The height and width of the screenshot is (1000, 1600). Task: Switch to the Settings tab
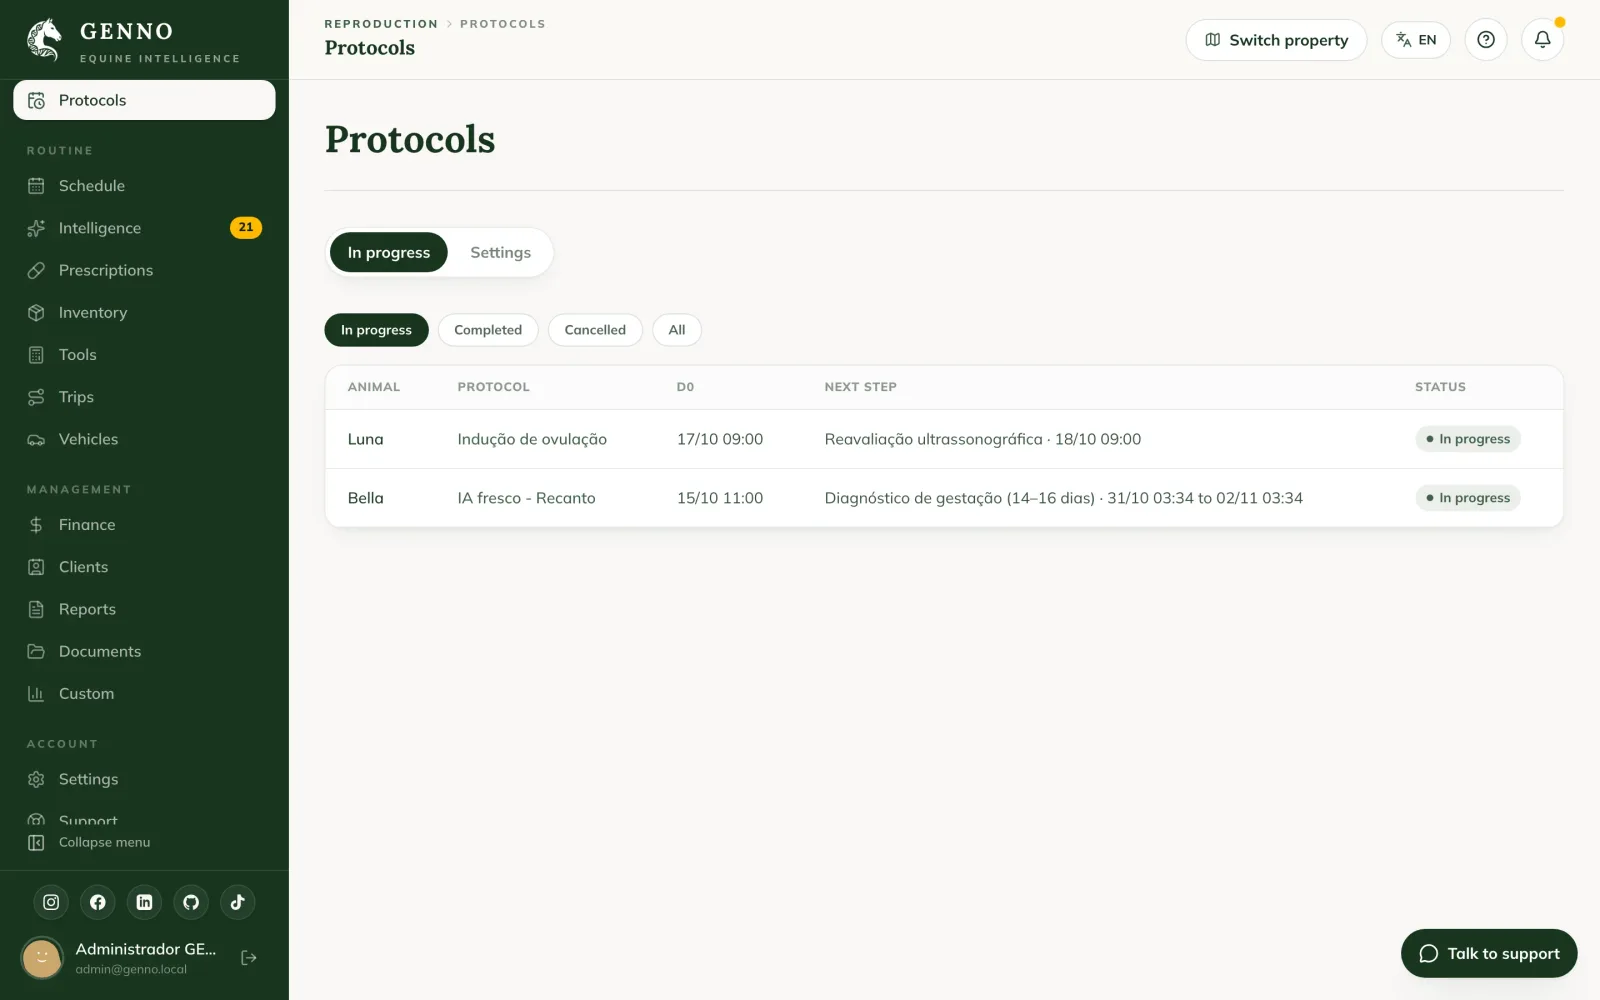point(501,253)
